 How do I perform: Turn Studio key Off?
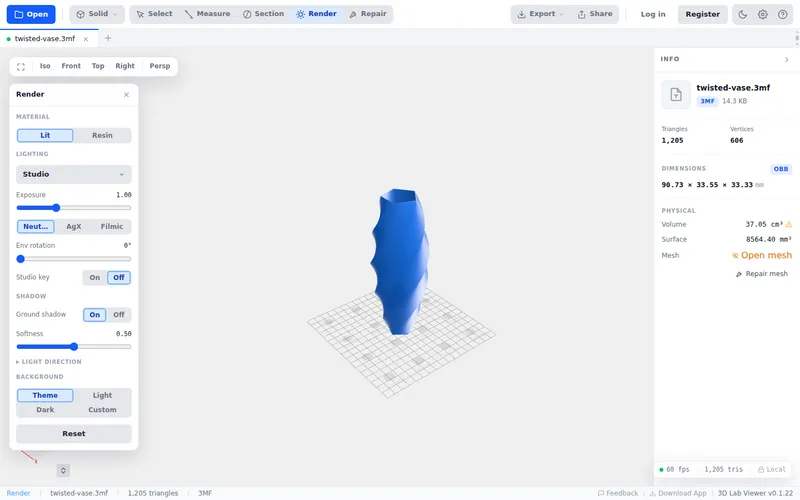pos(119,278)
